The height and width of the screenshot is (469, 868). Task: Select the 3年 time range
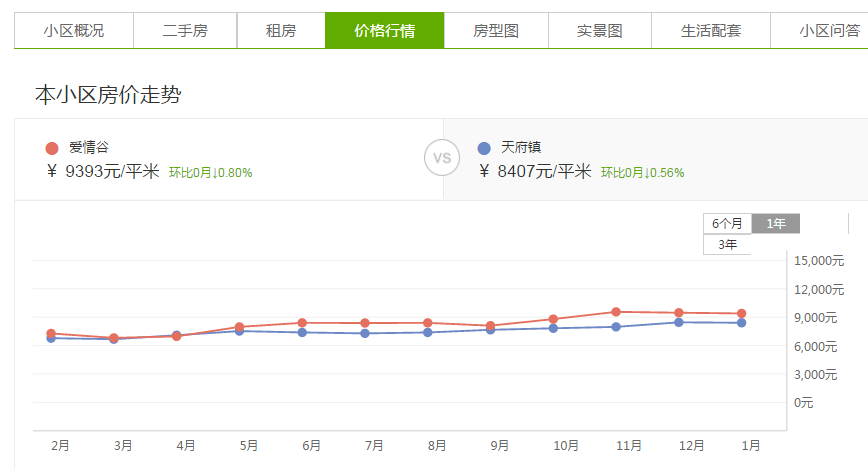727,244
